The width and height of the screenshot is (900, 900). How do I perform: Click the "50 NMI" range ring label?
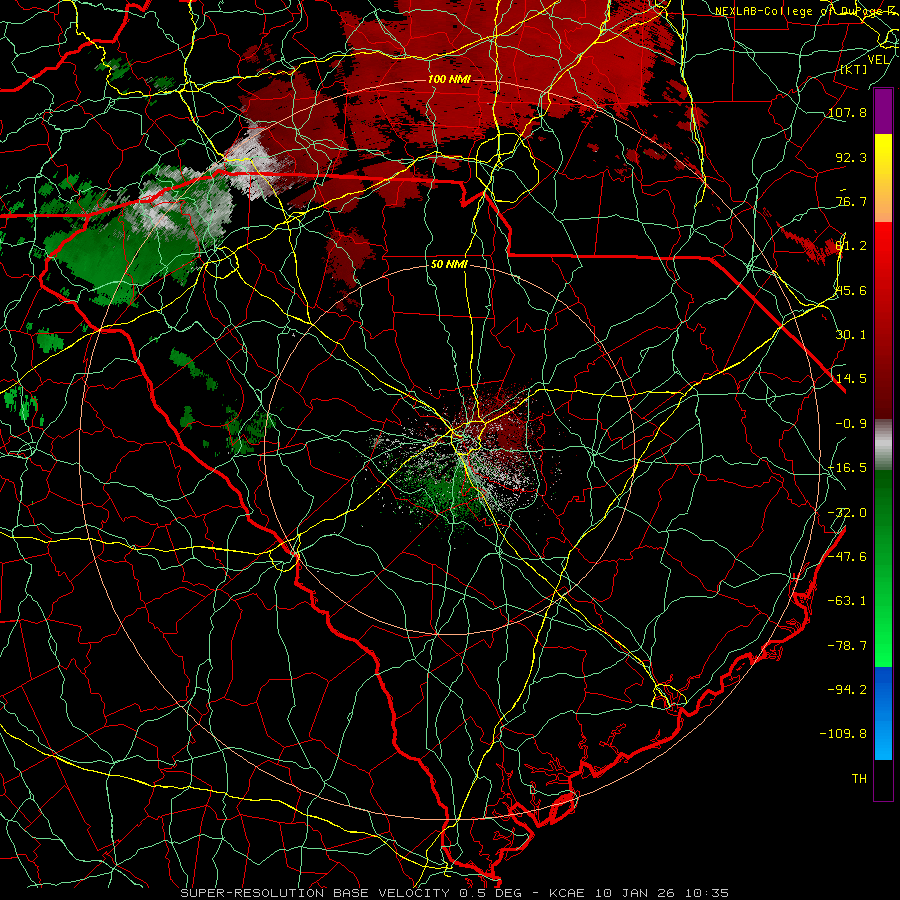[x=449, y=265]
